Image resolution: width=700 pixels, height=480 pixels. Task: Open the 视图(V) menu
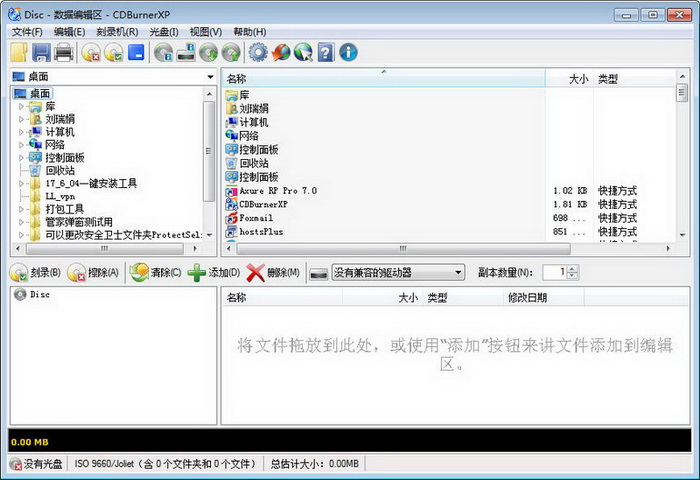[x=205, y=32]
